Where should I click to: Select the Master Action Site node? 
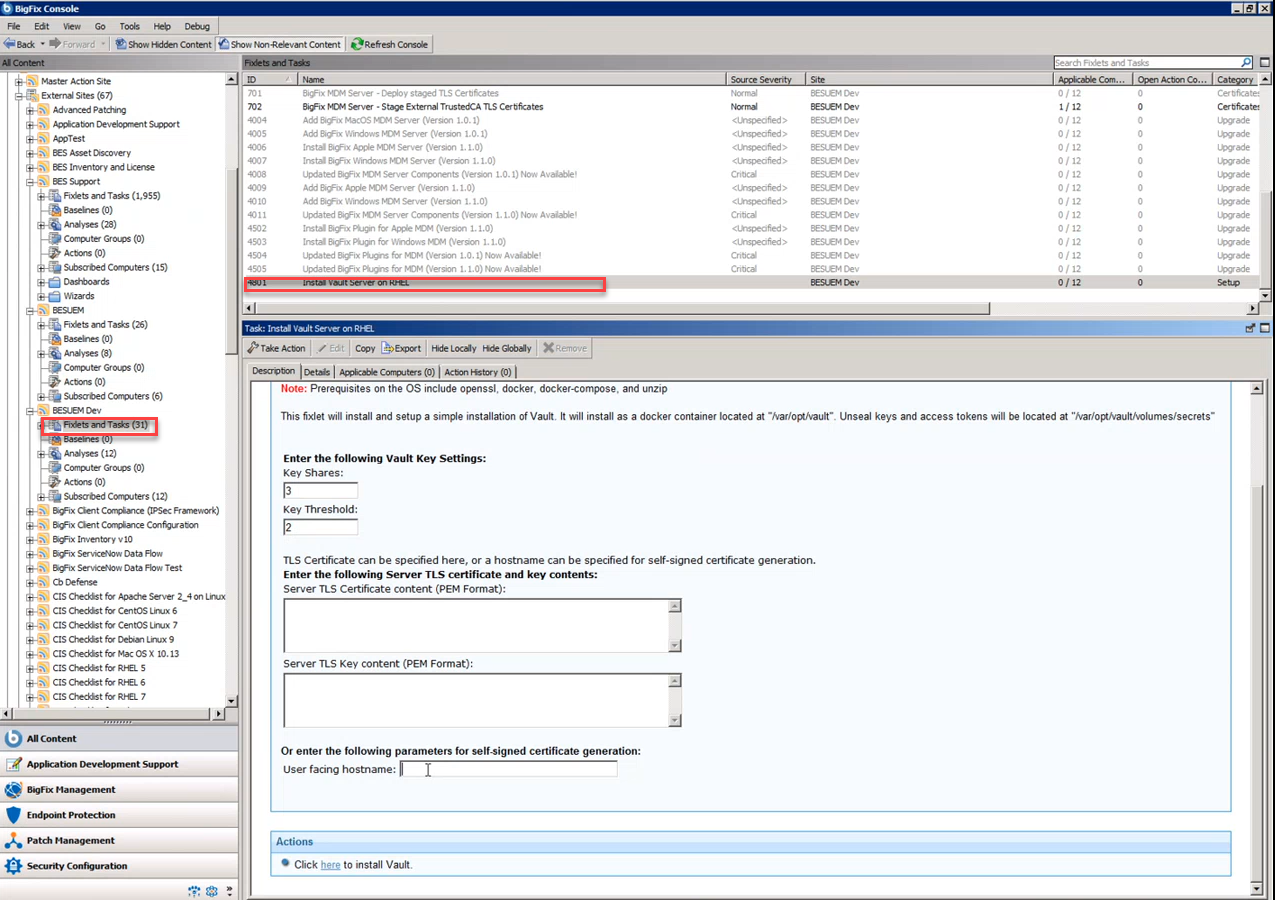pyautogui.click(x=76, y=81)
